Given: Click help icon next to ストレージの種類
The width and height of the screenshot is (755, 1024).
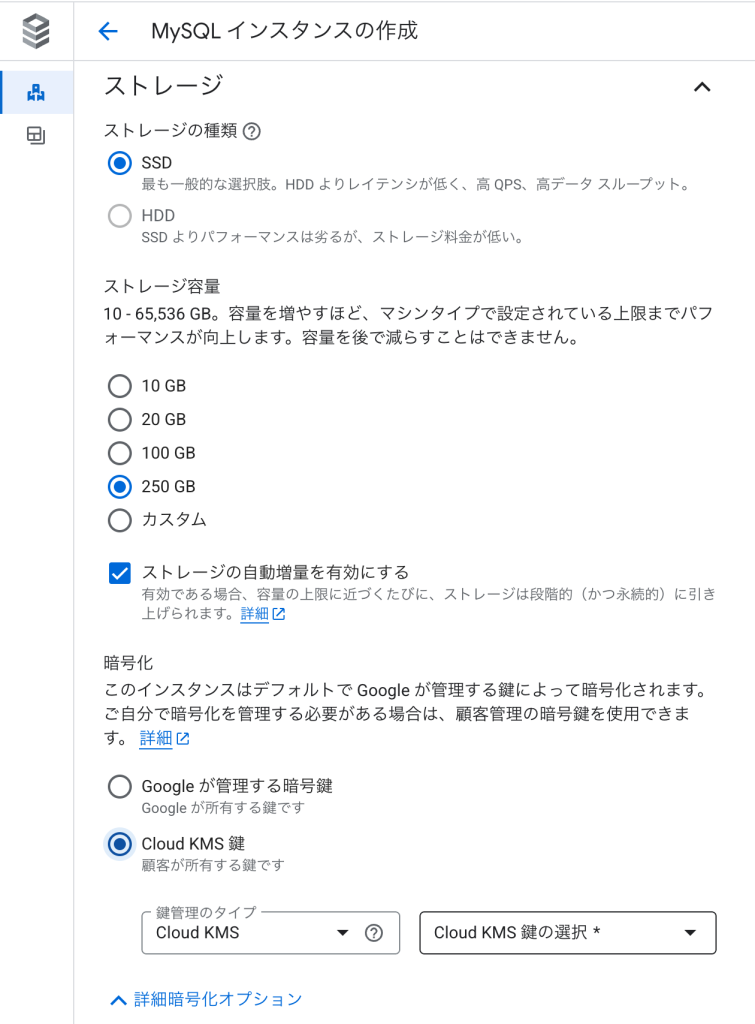Looking at the screenshot, I should tap(251, 131).
